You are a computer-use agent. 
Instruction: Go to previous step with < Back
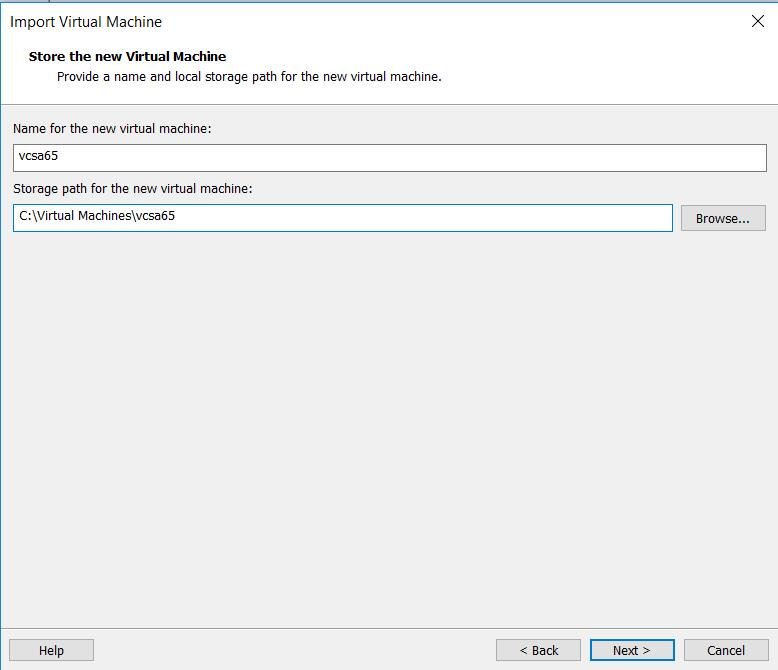[538, 650]
